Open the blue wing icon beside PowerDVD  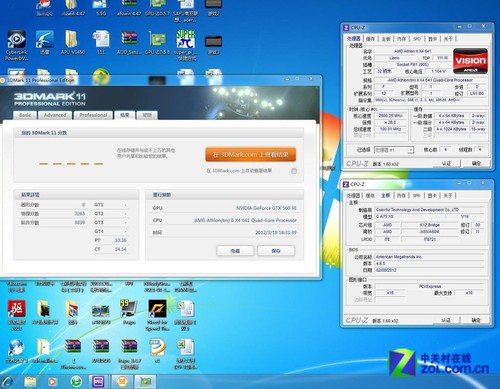[x=44, y=43]
